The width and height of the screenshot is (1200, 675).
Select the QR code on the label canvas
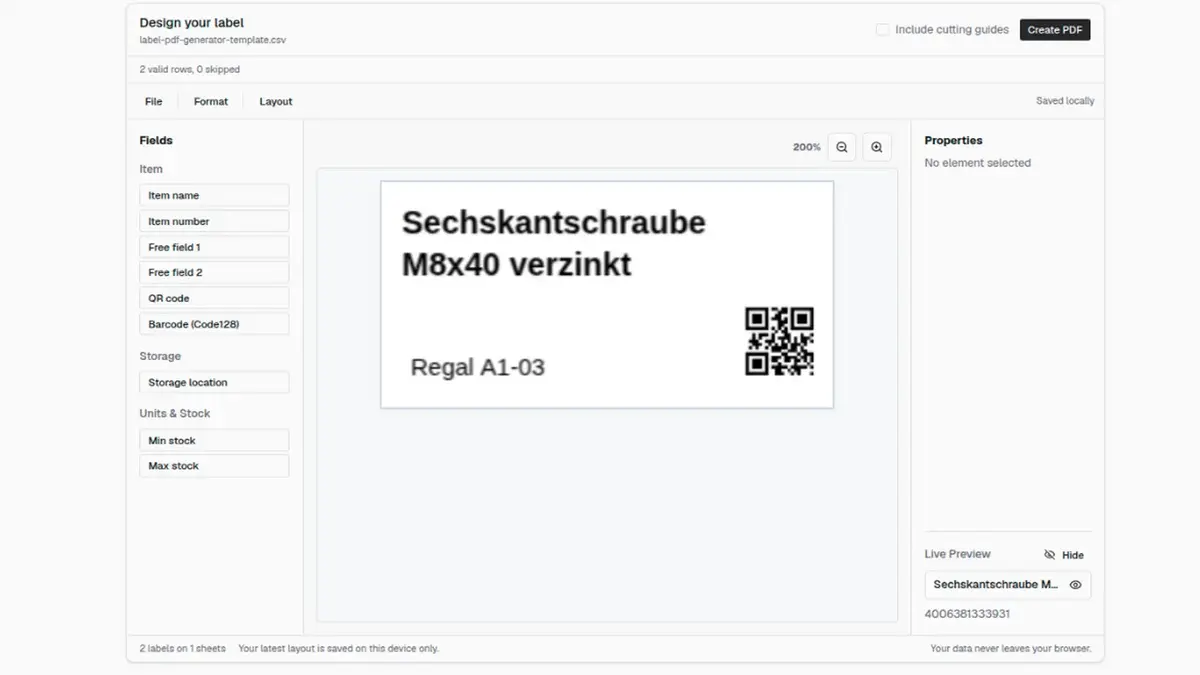click(780, 341)
